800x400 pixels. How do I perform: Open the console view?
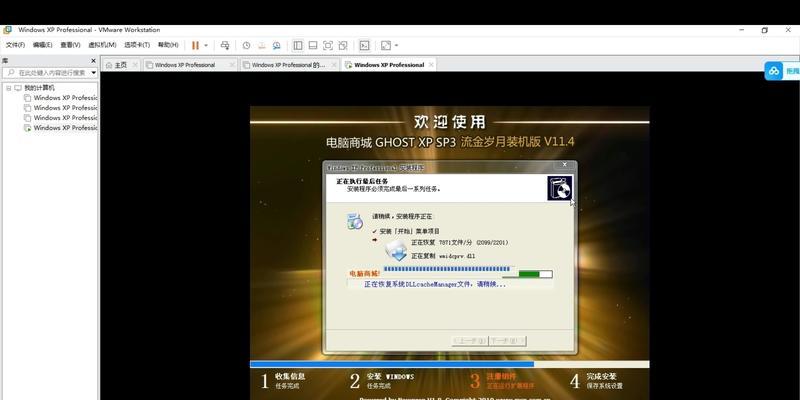[x=364, y=45]
